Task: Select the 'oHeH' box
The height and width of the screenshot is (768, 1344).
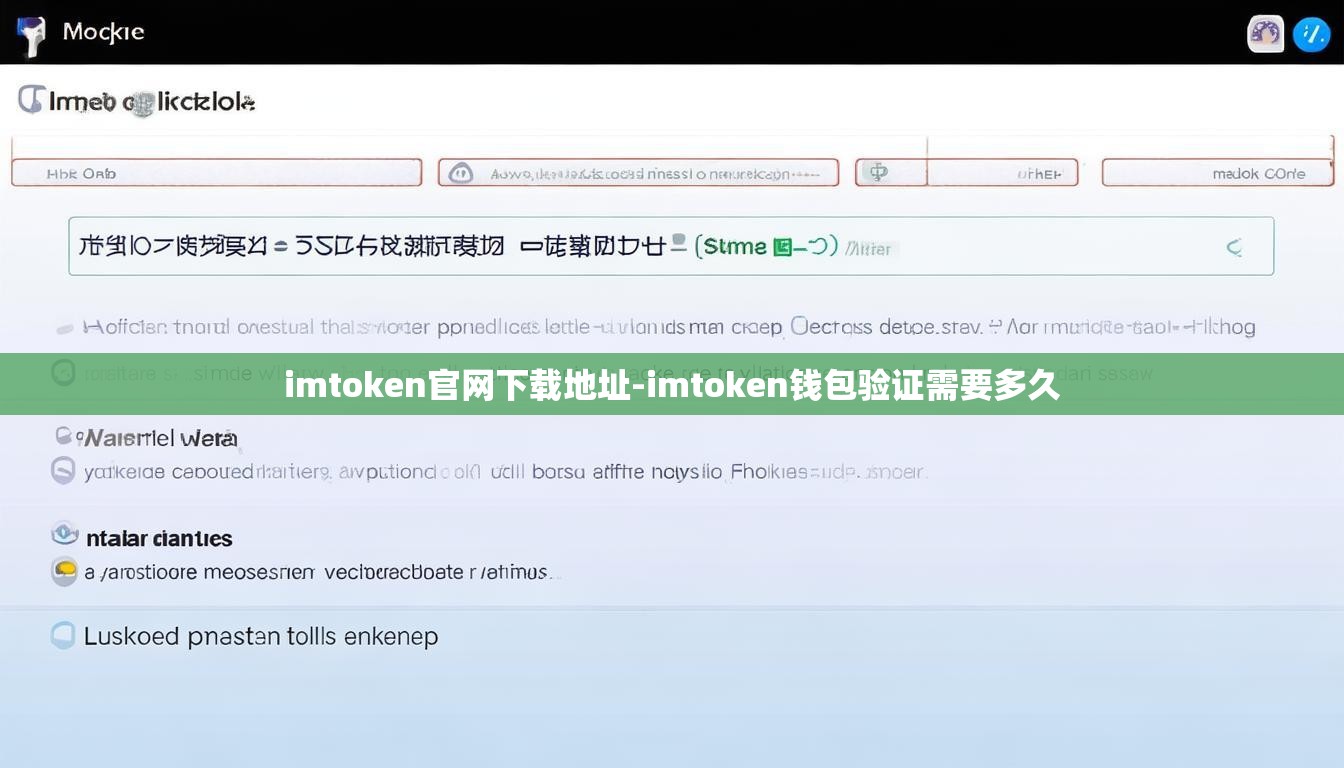Action: pos(1003,173)
